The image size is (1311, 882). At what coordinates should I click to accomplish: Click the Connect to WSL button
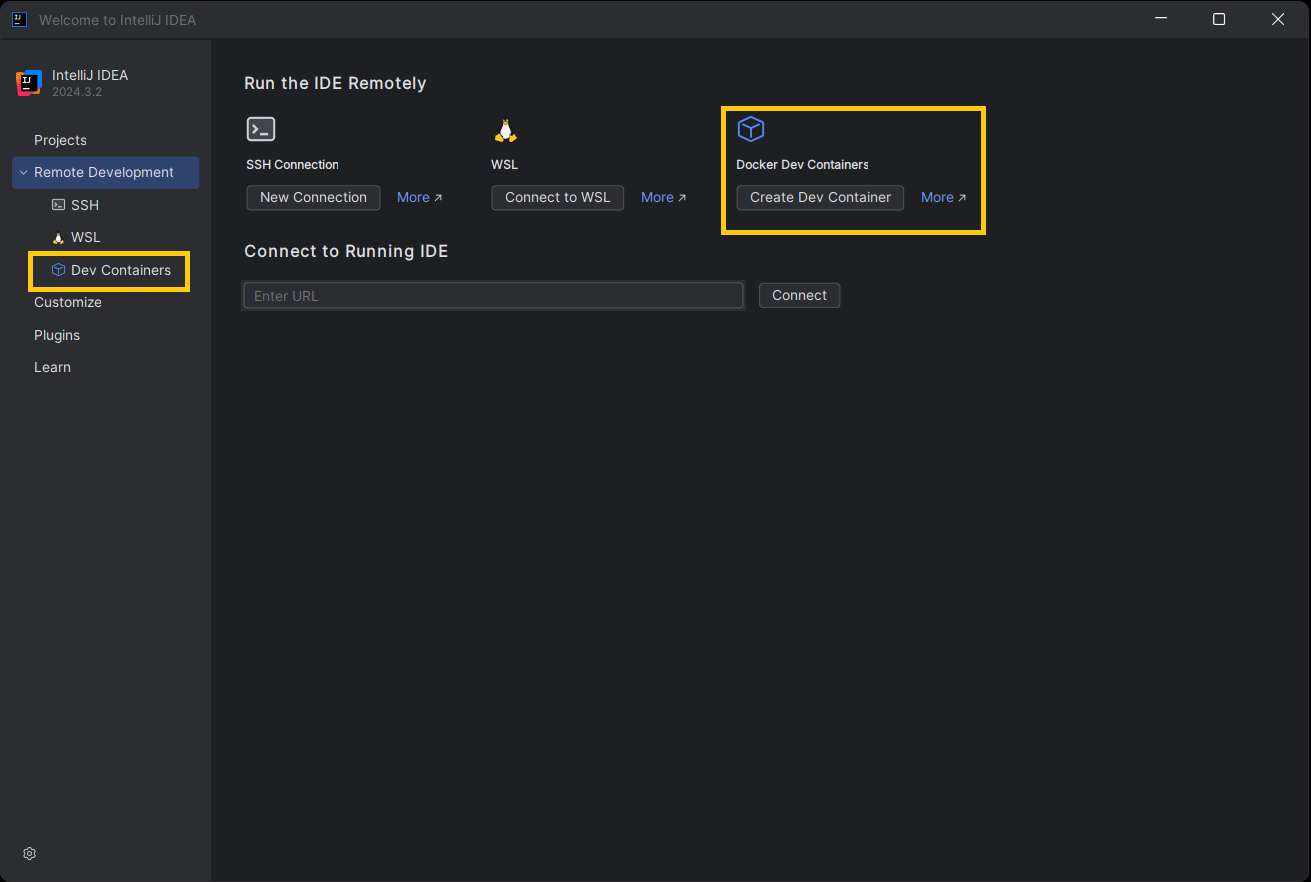click(x=557, y=197)
